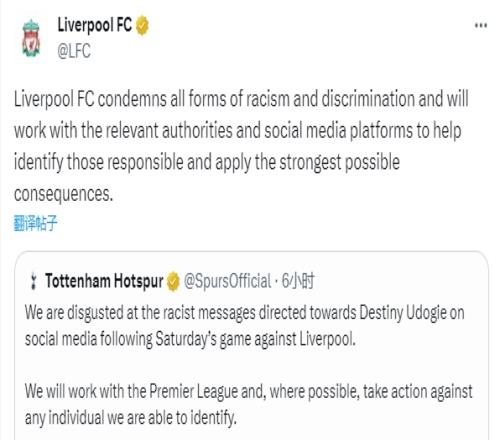The width and height of the screenshot is (500, 440).
Task: Click the Tottenham Hotspur cockerel avatar
Action: point(33,281)
